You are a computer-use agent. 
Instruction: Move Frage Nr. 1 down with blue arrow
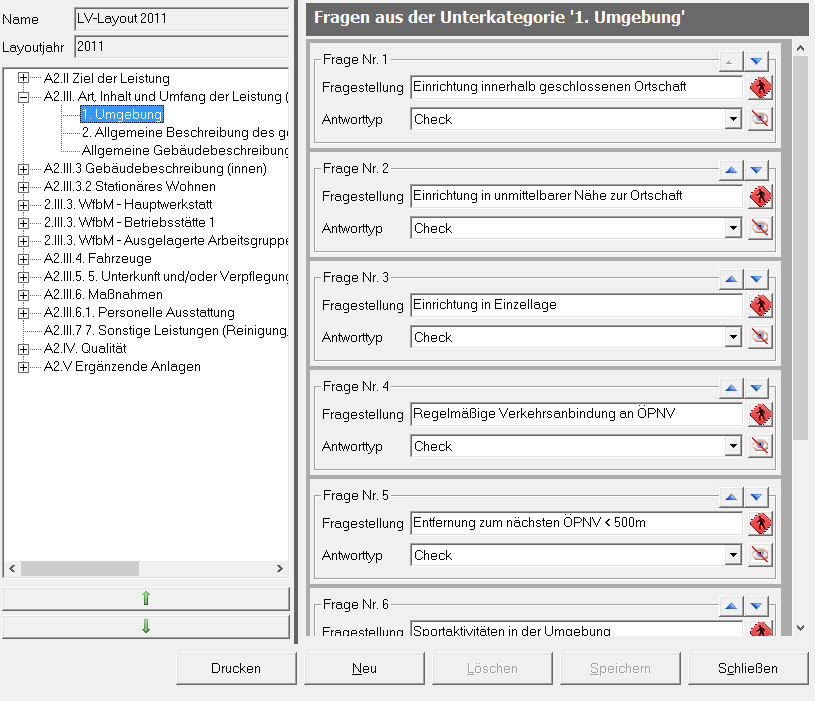pyautogui.click(x=757, y=62)
